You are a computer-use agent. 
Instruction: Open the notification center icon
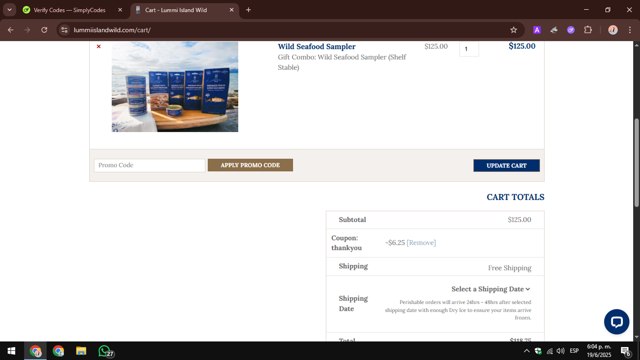pos(626,351)
